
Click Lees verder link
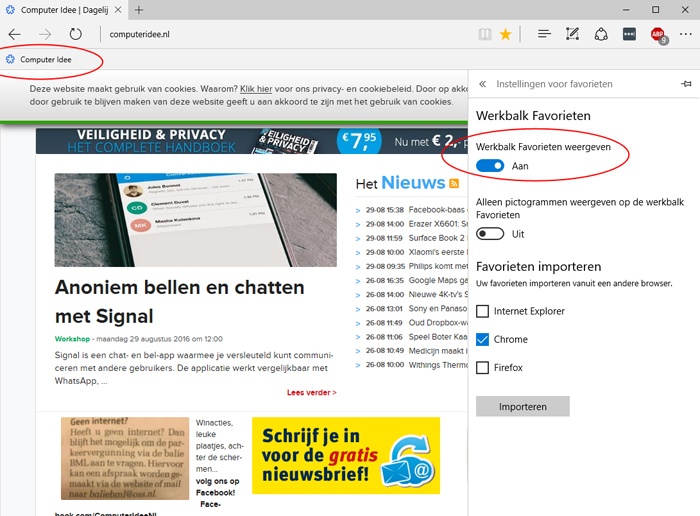tap(312, 392)
